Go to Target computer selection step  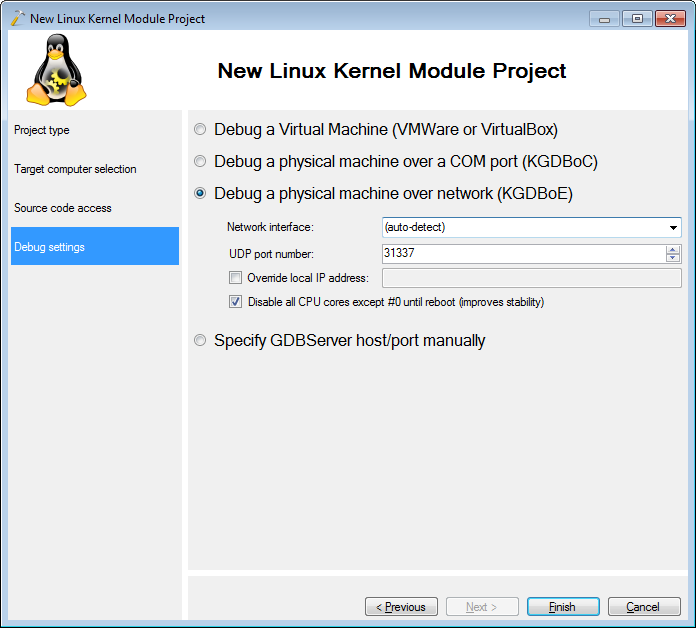click(x=95, y=169)
